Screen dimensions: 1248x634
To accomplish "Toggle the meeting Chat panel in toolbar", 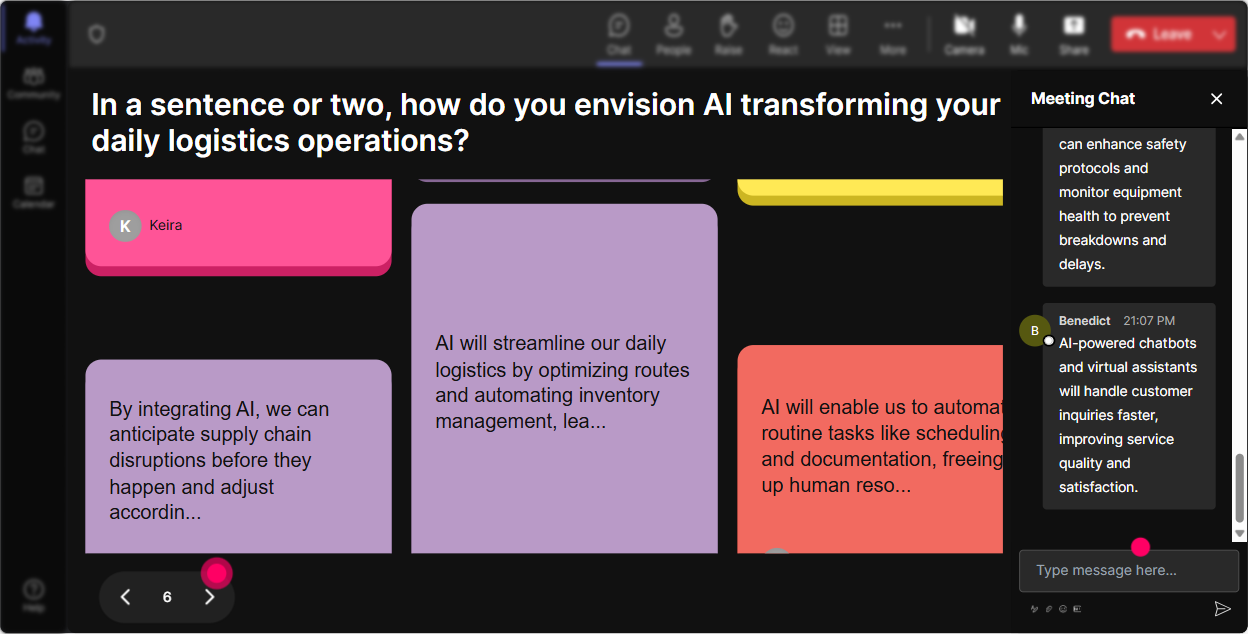I will click(619, 34).
